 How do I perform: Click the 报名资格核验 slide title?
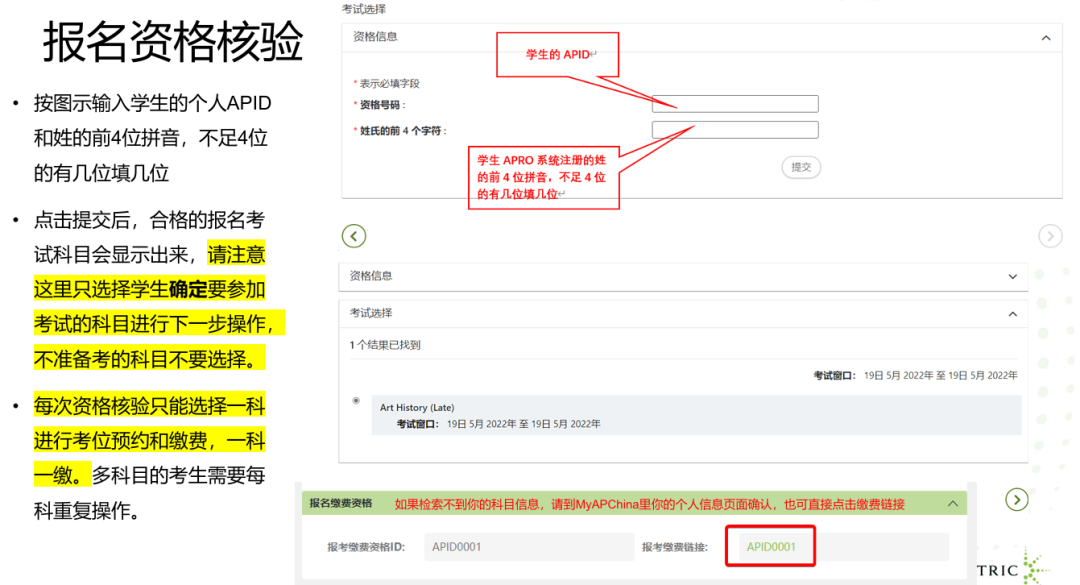pyautogui.click(x=172, y=43)
